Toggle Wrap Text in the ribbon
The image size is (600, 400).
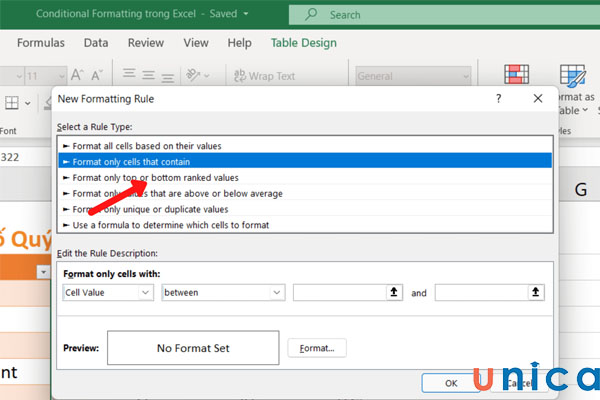point(265,76)
